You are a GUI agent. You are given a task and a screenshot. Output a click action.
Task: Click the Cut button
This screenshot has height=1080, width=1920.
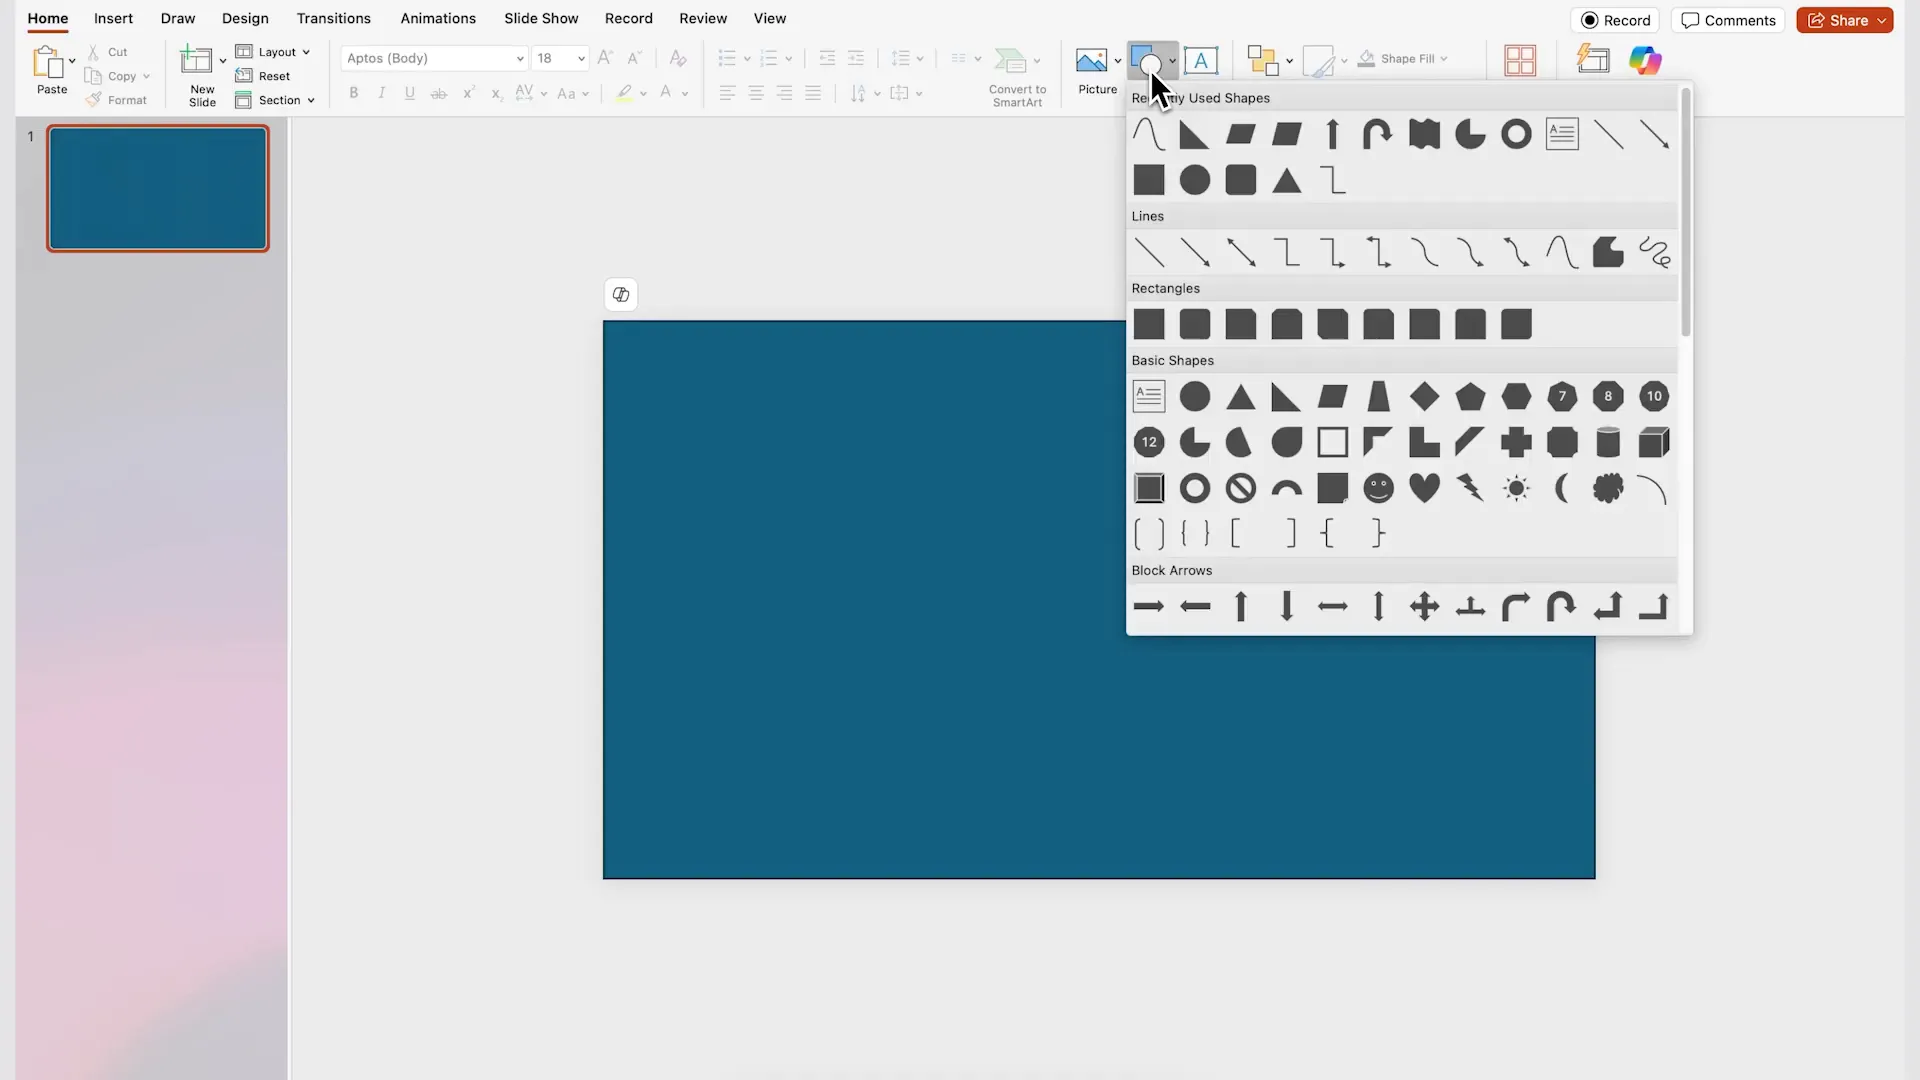point(107,52)
